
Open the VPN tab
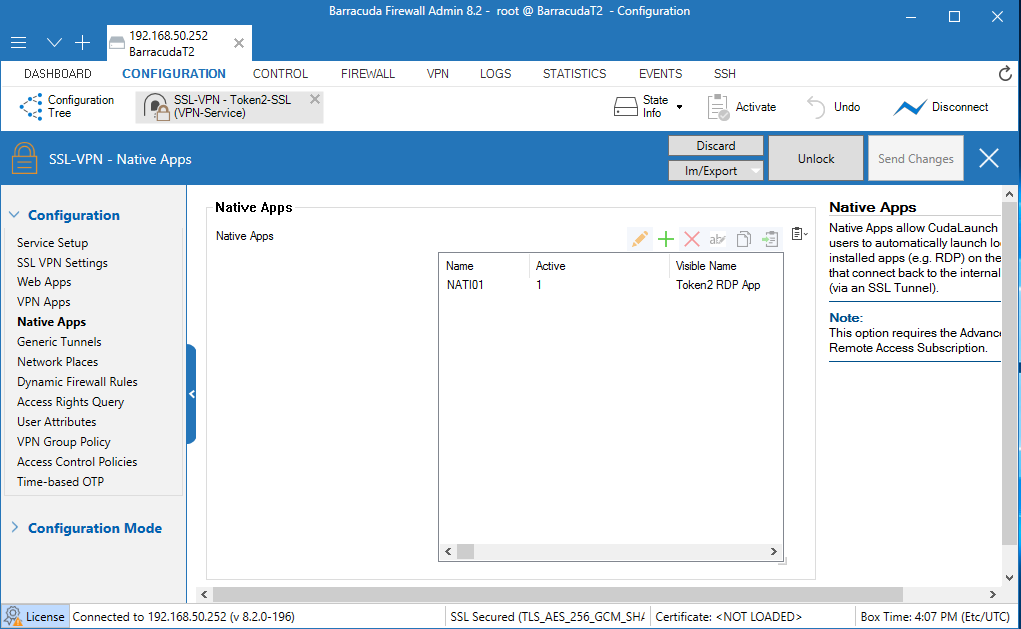(438, 74)
